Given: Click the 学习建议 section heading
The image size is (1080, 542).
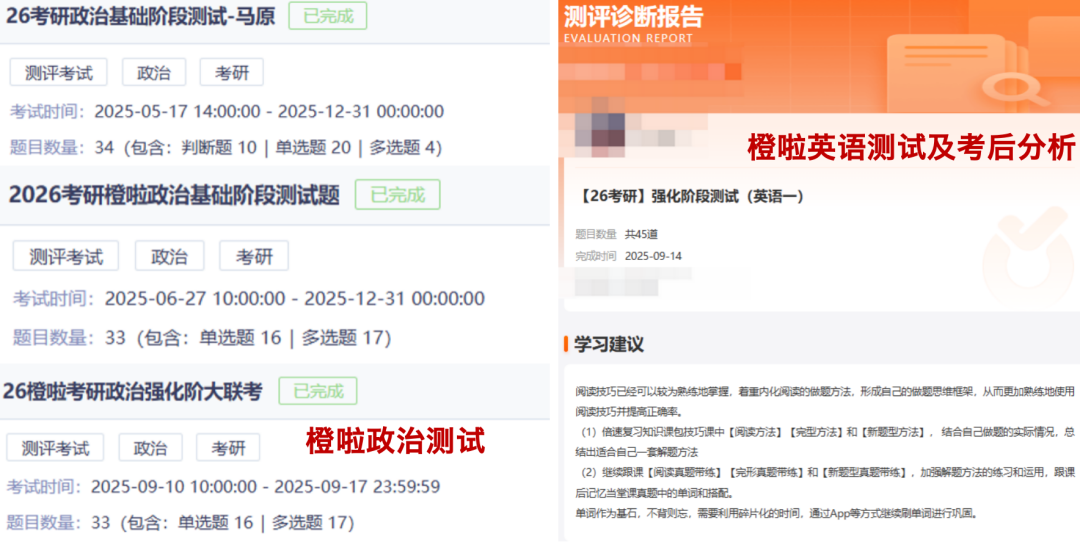Looking at the screenshot, I should 609,344.
